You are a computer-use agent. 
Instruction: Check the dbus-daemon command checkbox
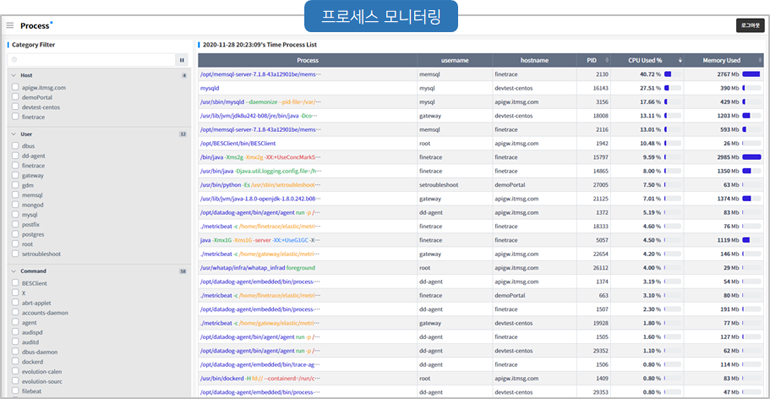[15, 352]
